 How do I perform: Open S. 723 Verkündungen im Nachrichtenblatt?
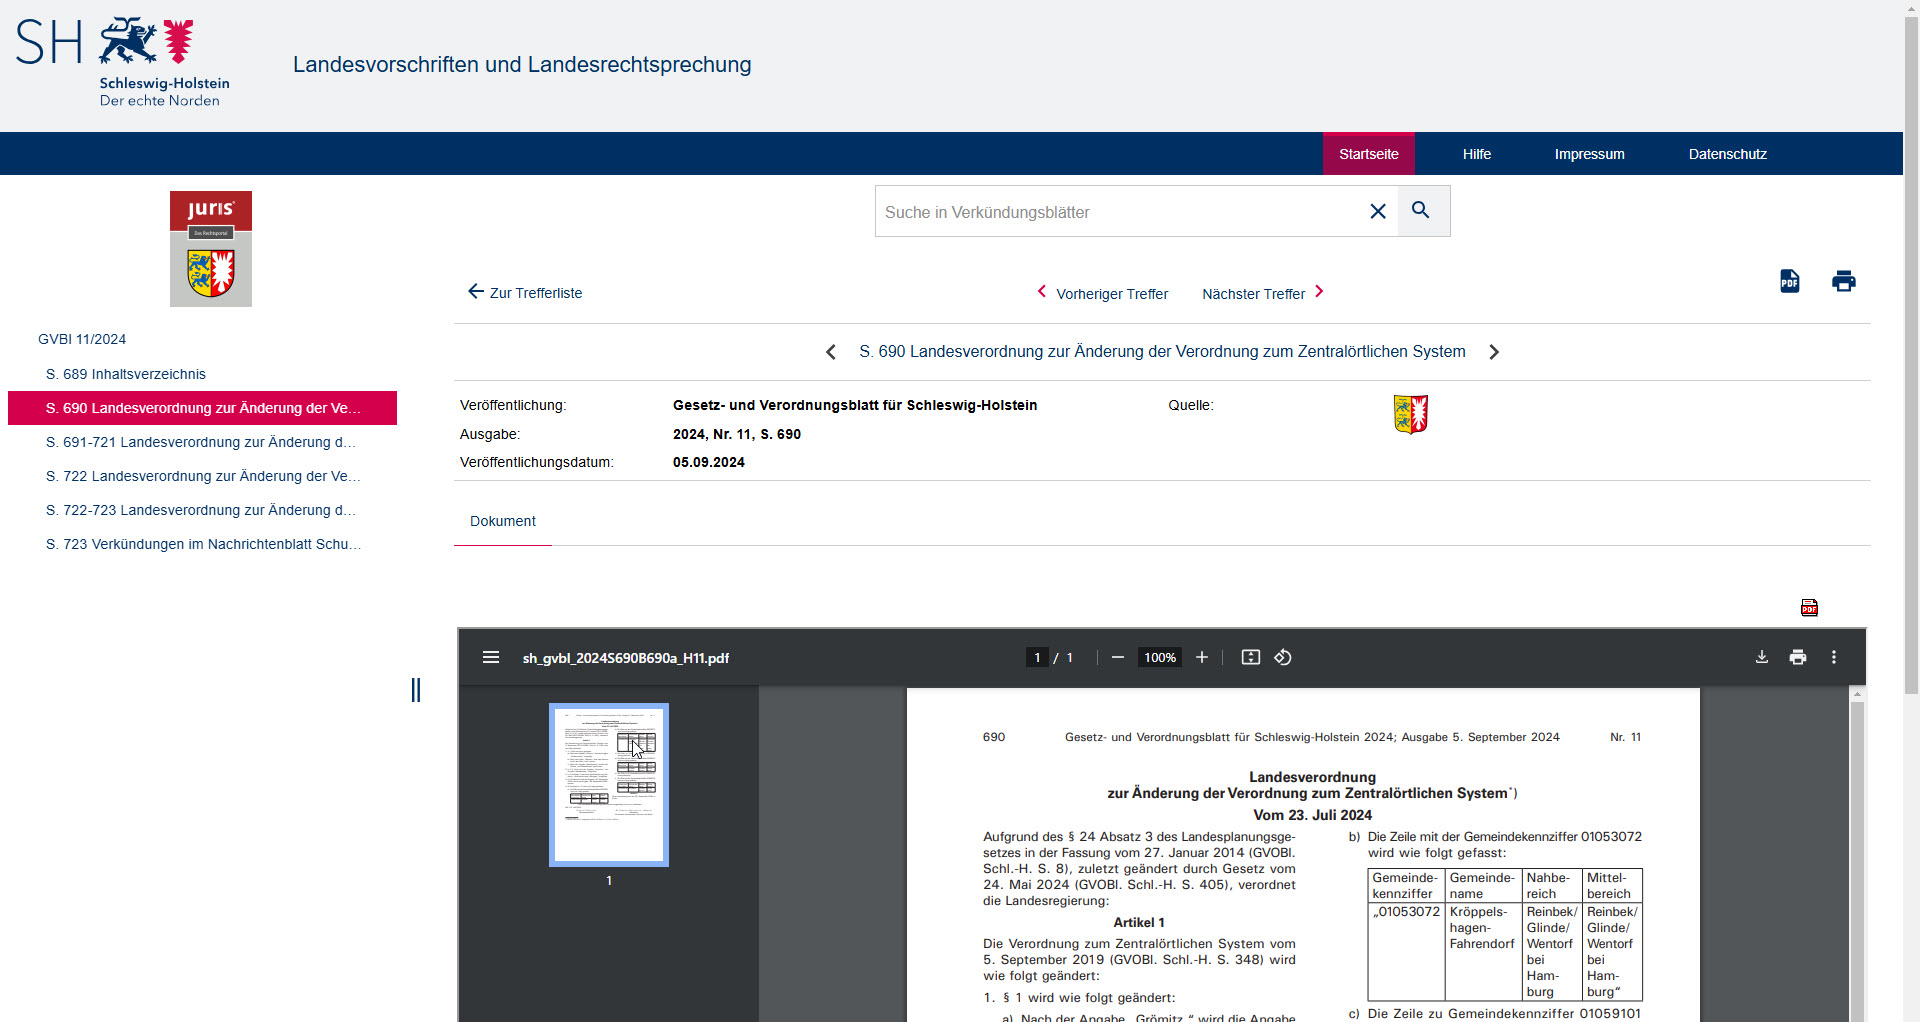click(203, 544)
